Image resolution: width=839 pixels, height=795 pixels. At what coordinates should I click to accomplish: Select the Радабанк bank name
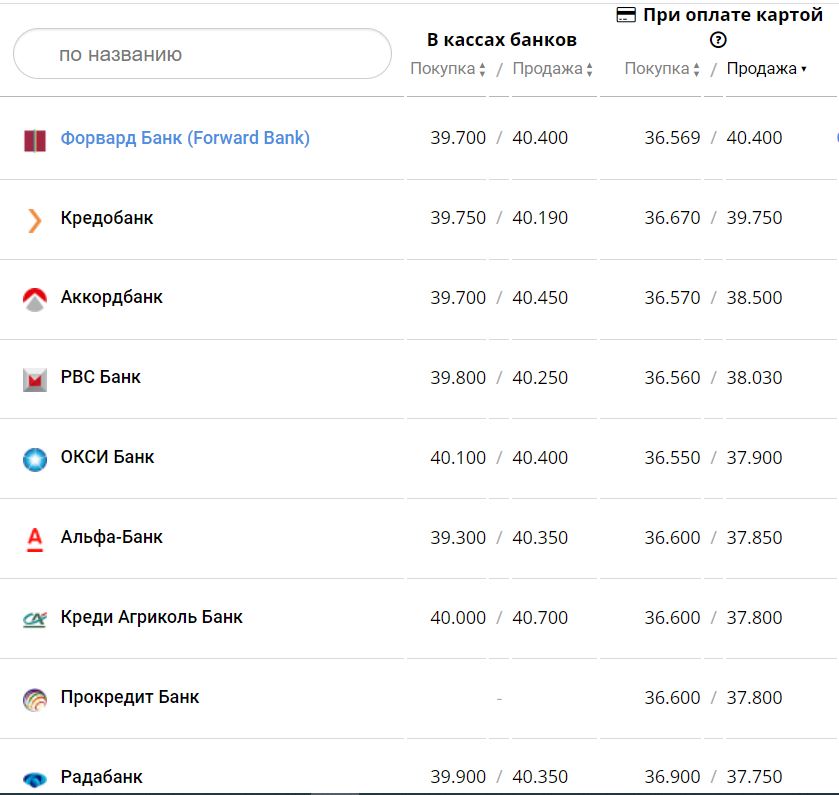click(102, 777)
